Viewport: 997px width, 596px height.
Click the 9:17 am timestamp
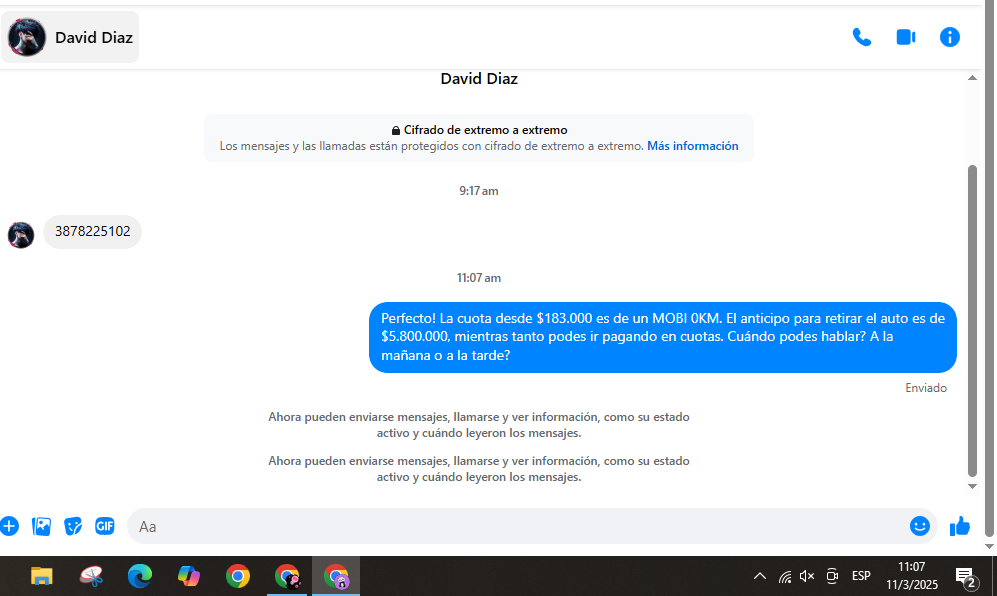point(479,191)
